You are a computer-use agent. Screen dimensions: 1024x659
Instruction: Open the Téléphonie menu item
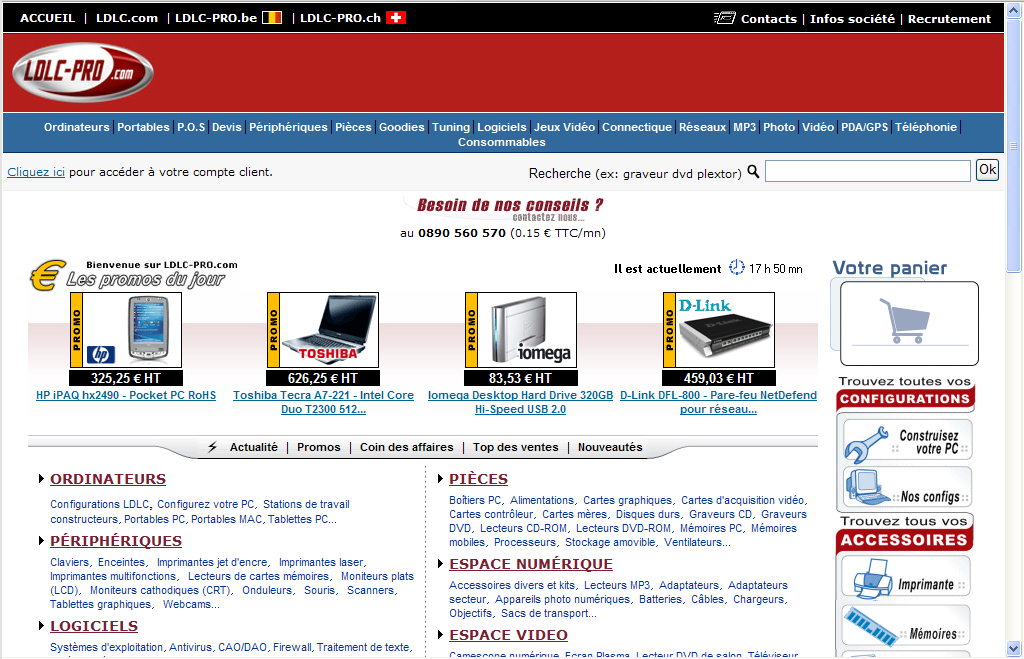pos(925,127)
